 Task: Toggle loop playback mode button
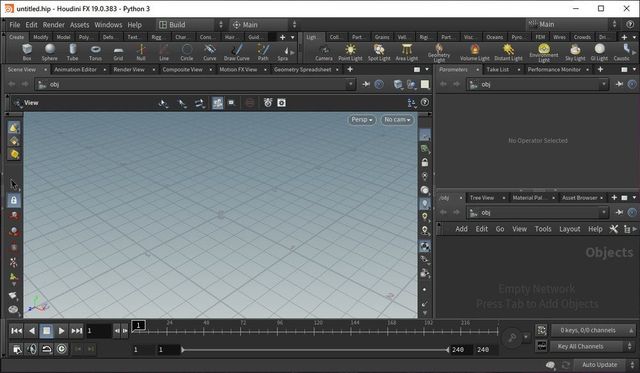point(47,349)
